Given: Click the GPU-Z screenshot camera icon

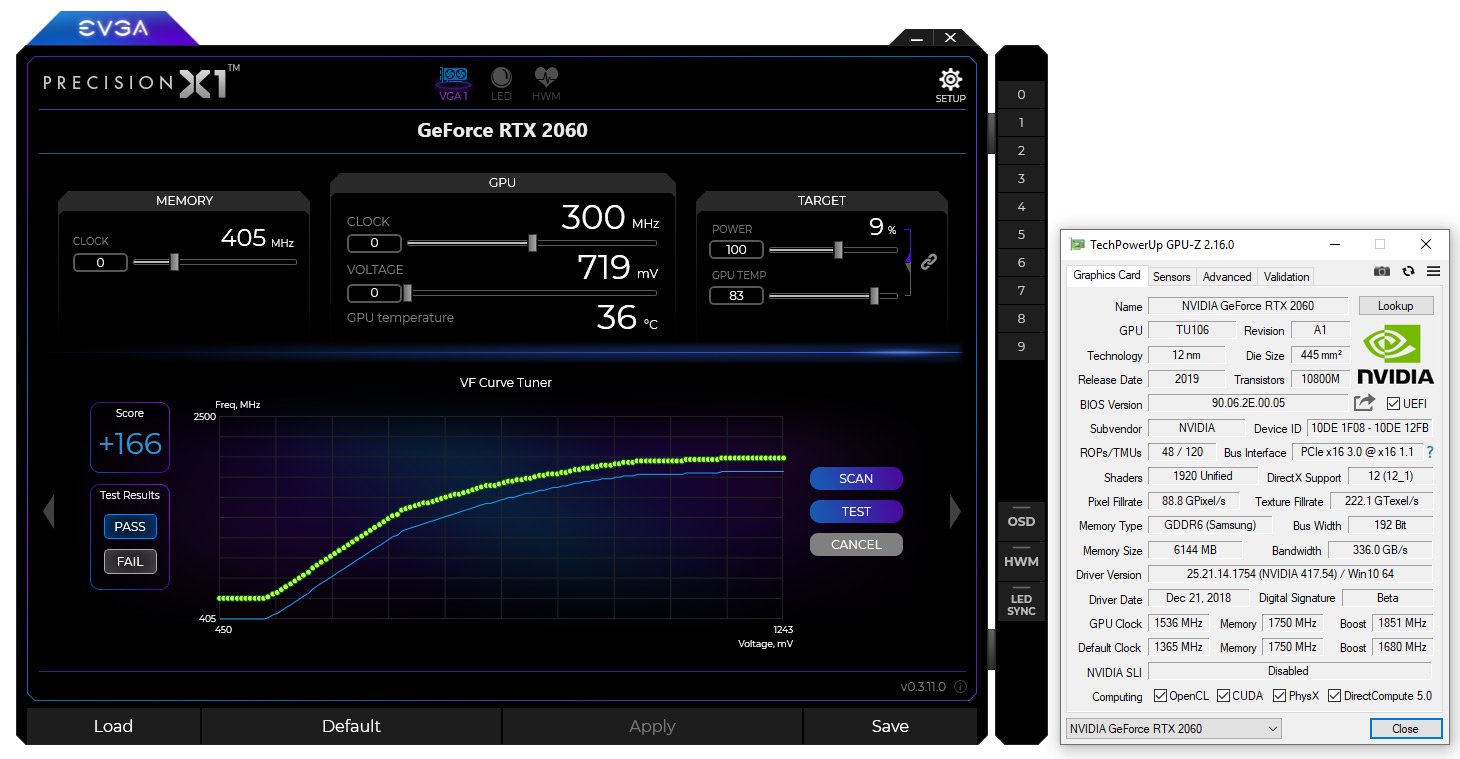Looking at the screenshot, I should tap(1382, 271).
